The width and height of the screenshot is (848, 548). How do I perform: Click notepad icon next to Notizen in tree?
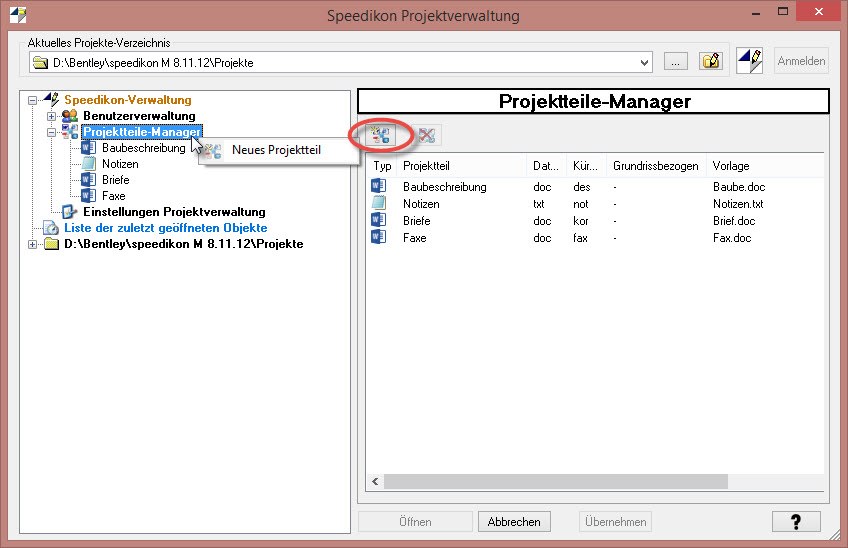[88, 163]
